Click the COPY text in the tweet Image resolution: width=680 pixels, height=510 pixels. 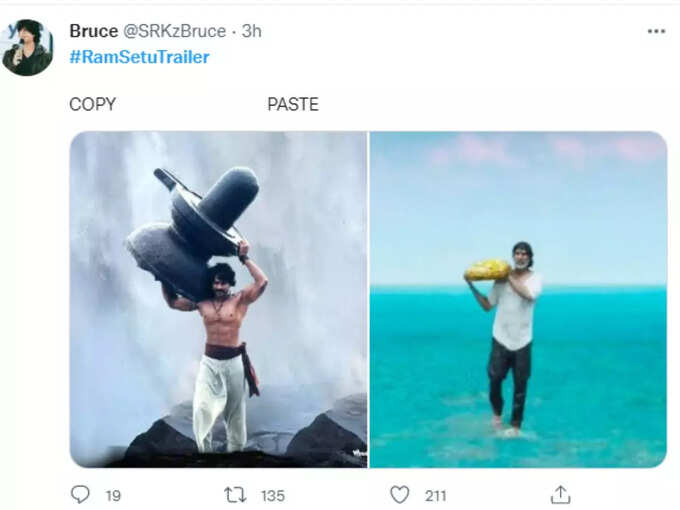coord(92,104)
